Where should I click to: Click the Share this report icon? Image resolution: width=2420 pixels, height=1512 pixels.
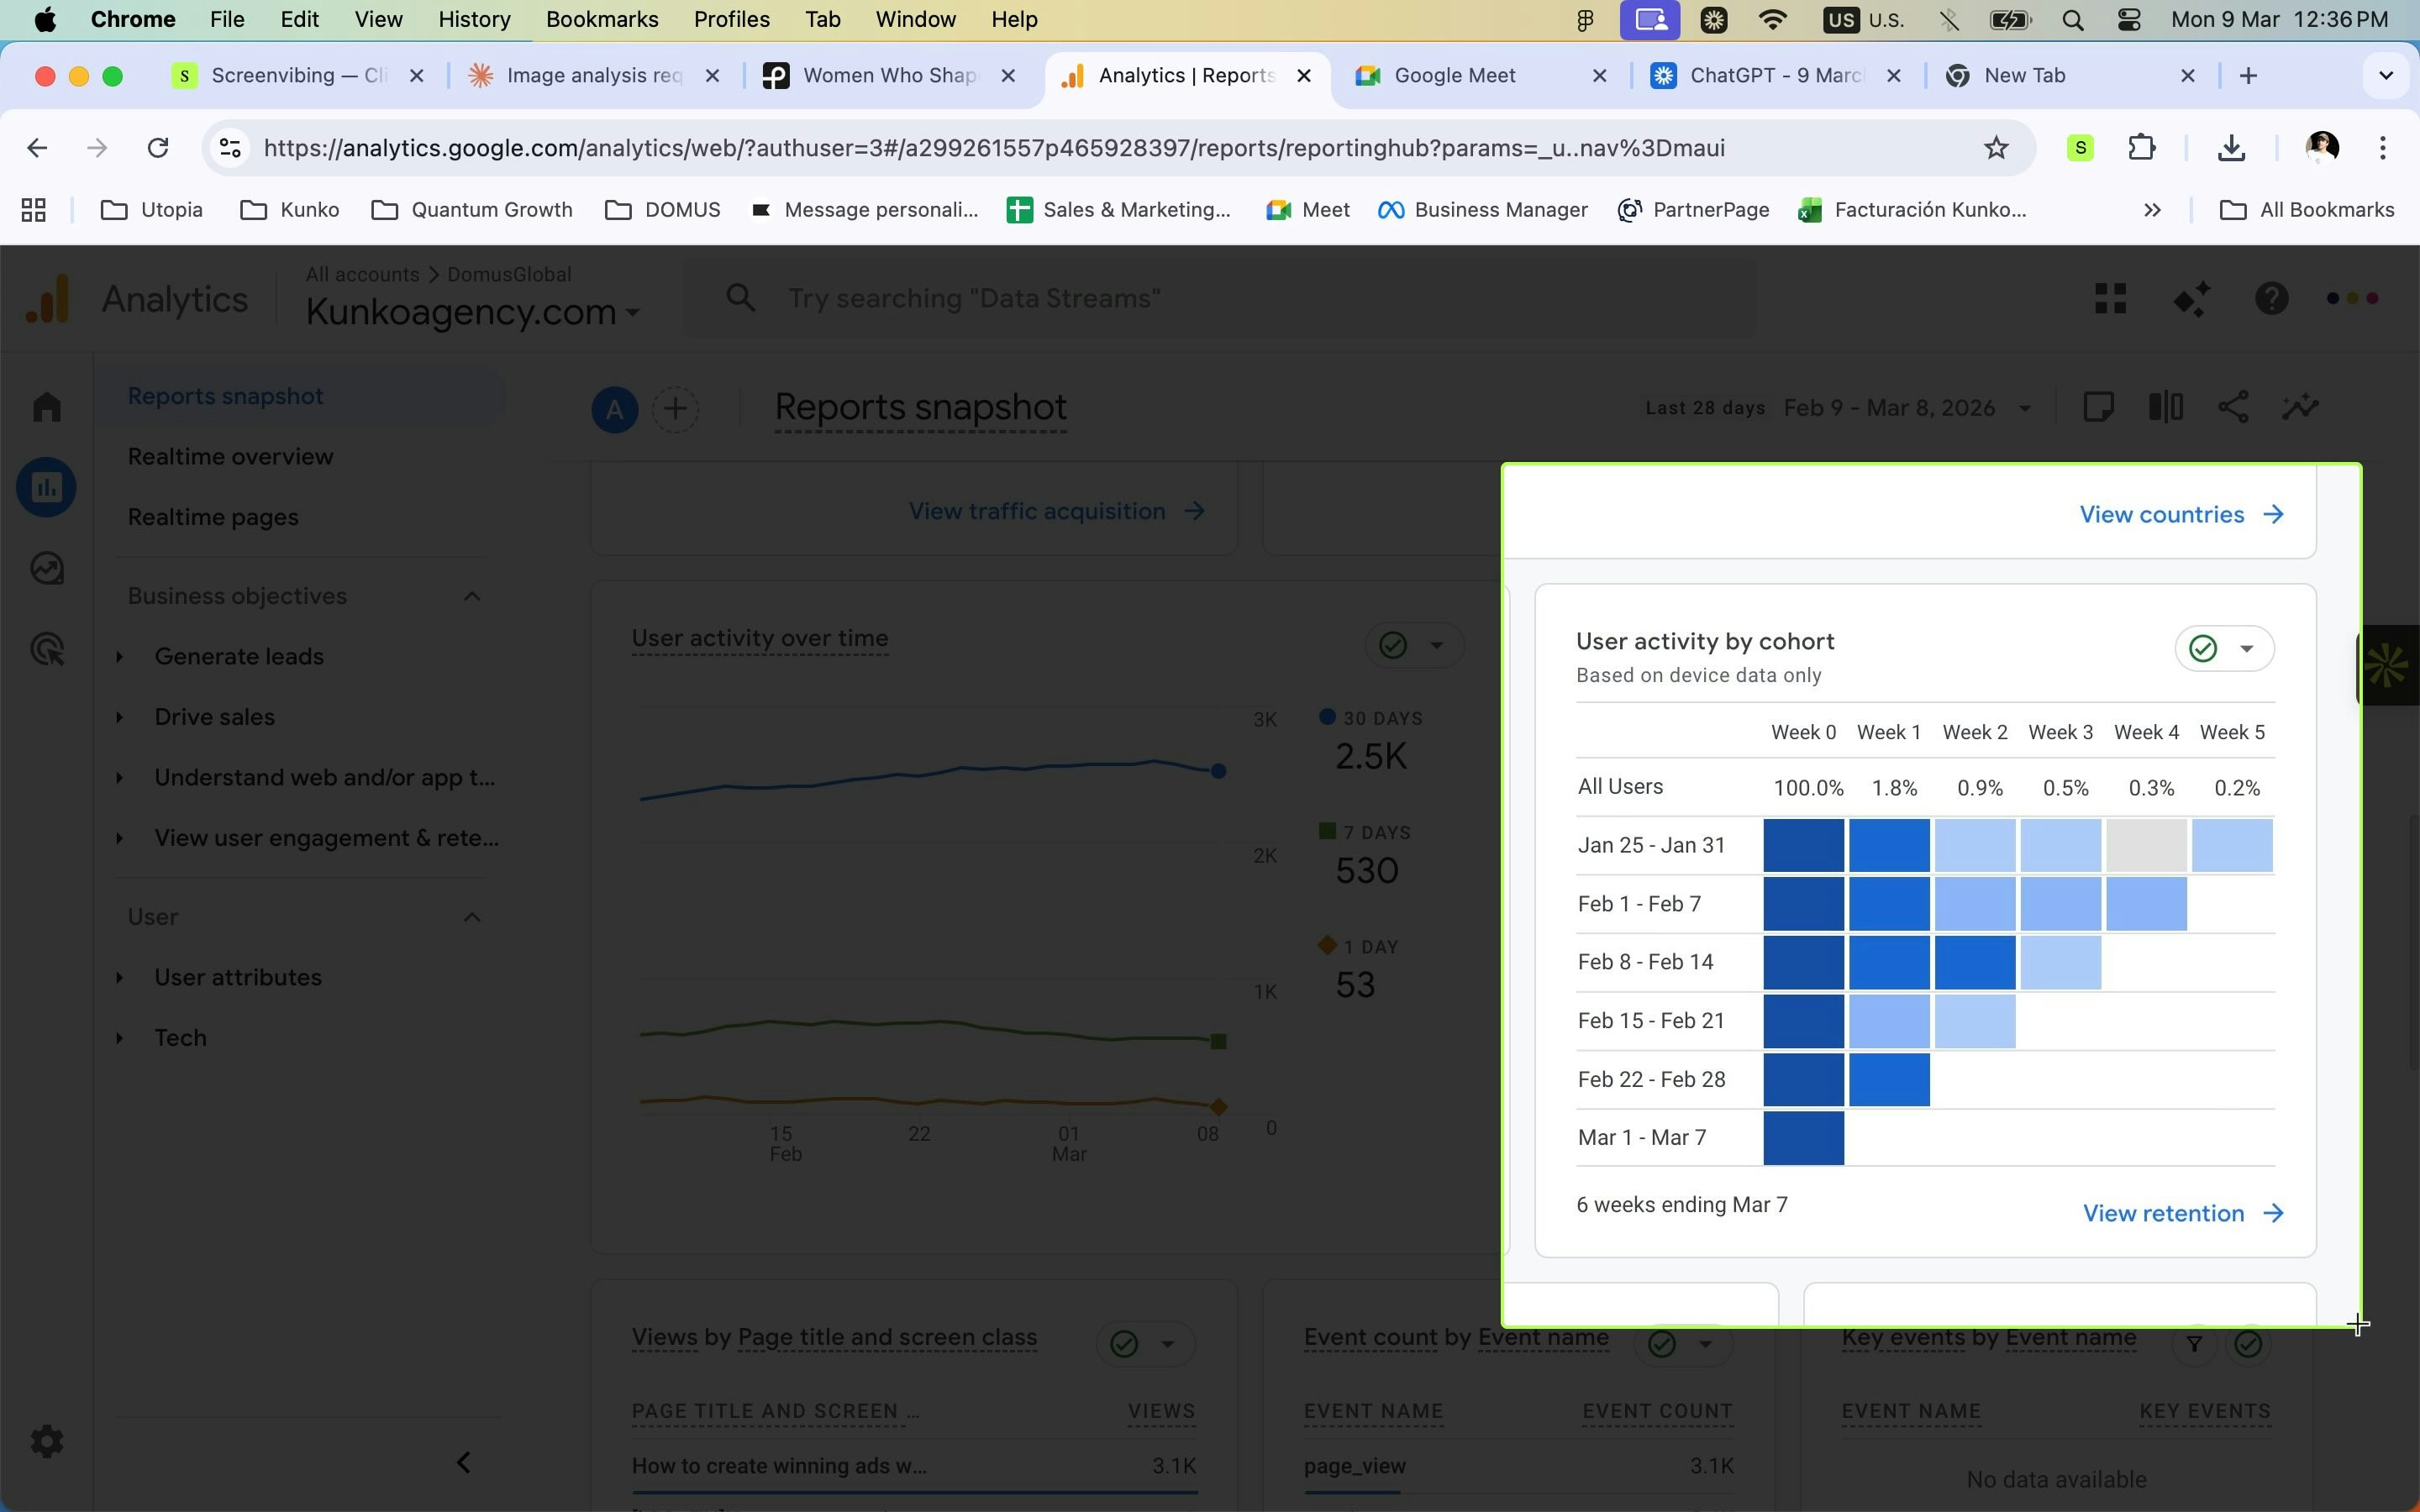[x=2233, y=407]
